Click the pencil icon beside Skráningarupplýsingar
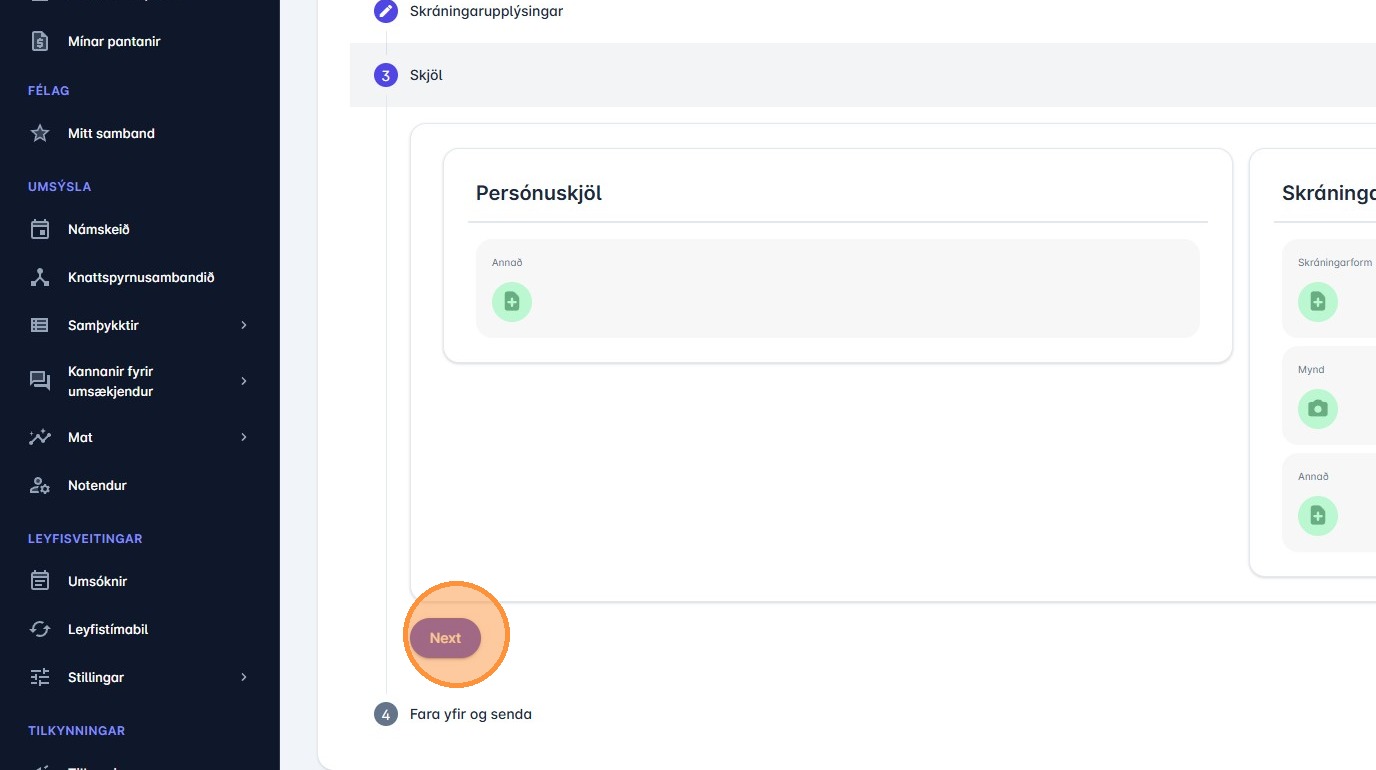Viewport: 1376px width, 770px height. pyautogui.click(x=386, y=12)
